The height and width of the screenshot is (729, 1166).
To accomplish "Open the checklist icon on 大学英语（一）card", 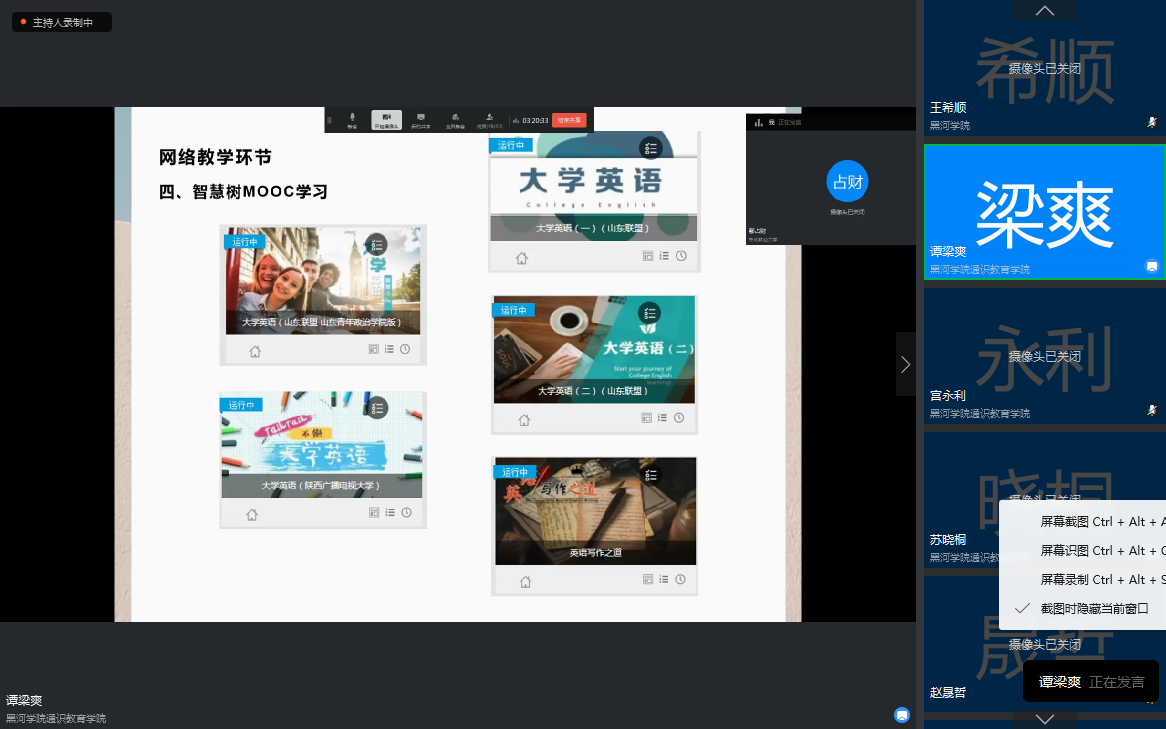I will [x=650, y=148].
